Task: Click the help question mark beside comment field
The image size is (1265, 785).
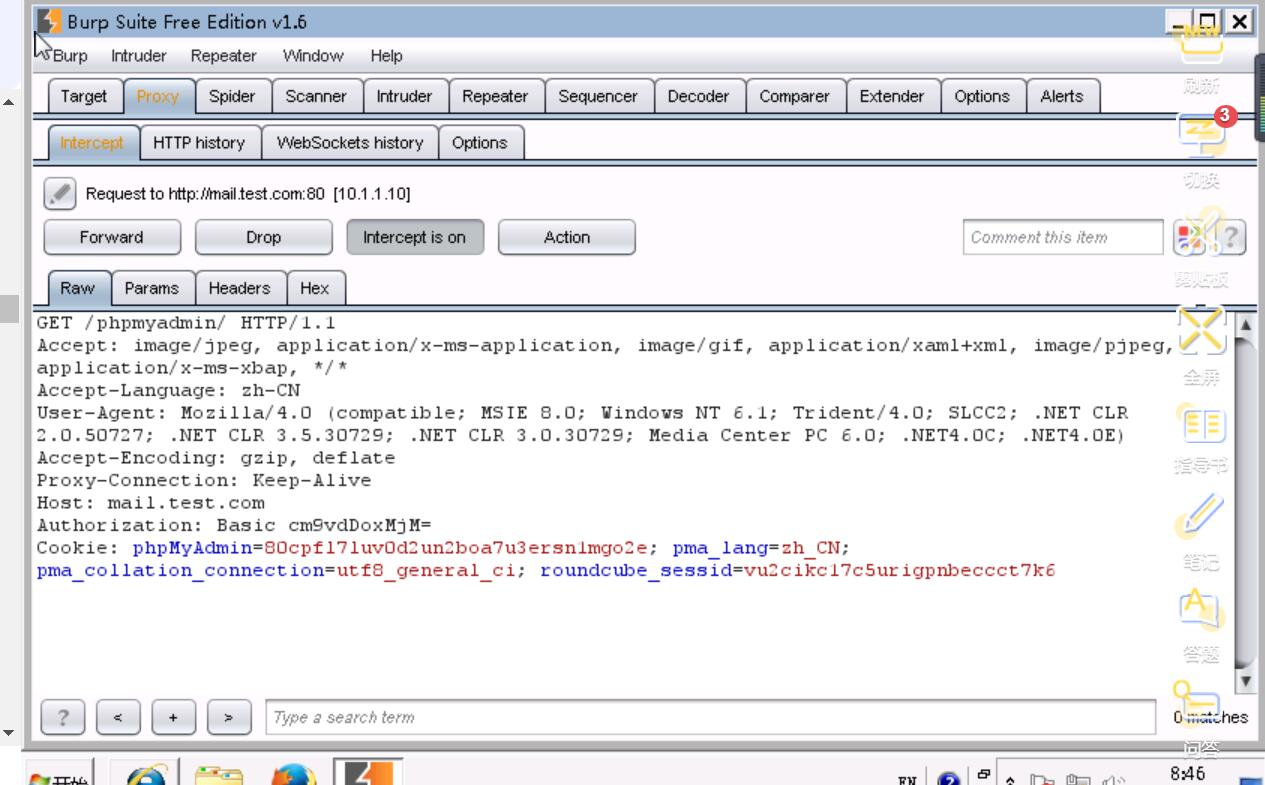Action: 1230,238
